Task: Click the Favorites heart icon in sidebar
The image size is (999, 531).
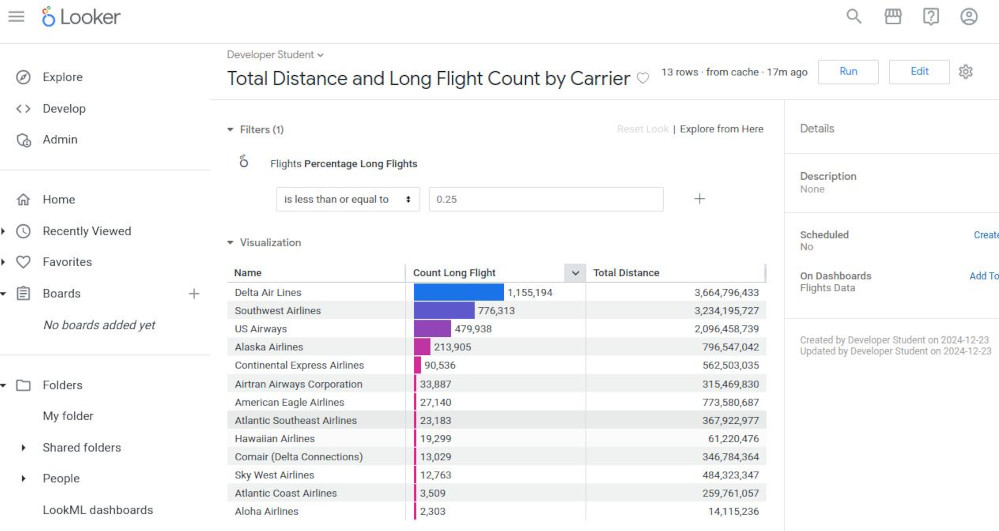Action: tap(24, 262)
